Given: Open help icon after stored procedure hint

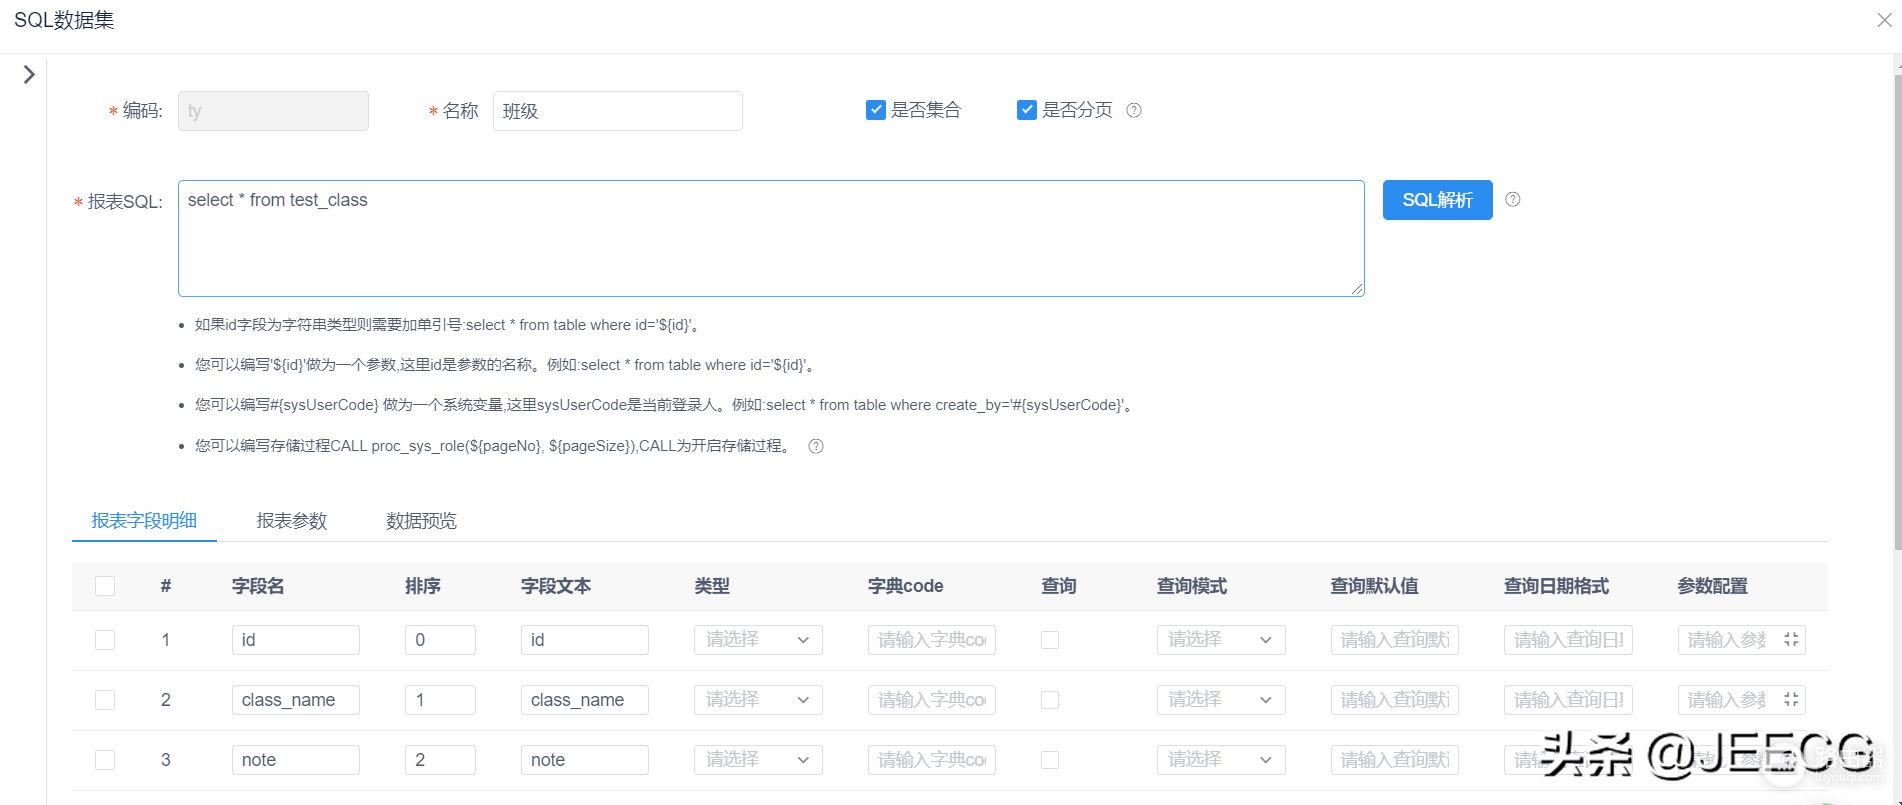Looking at the screenshot, I should coord(816,446).
